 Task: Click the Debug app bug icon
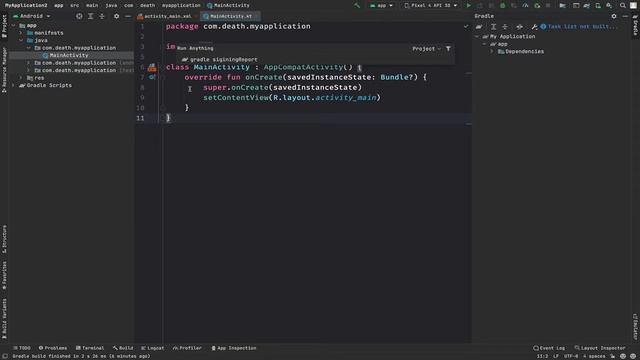(502, 6)
